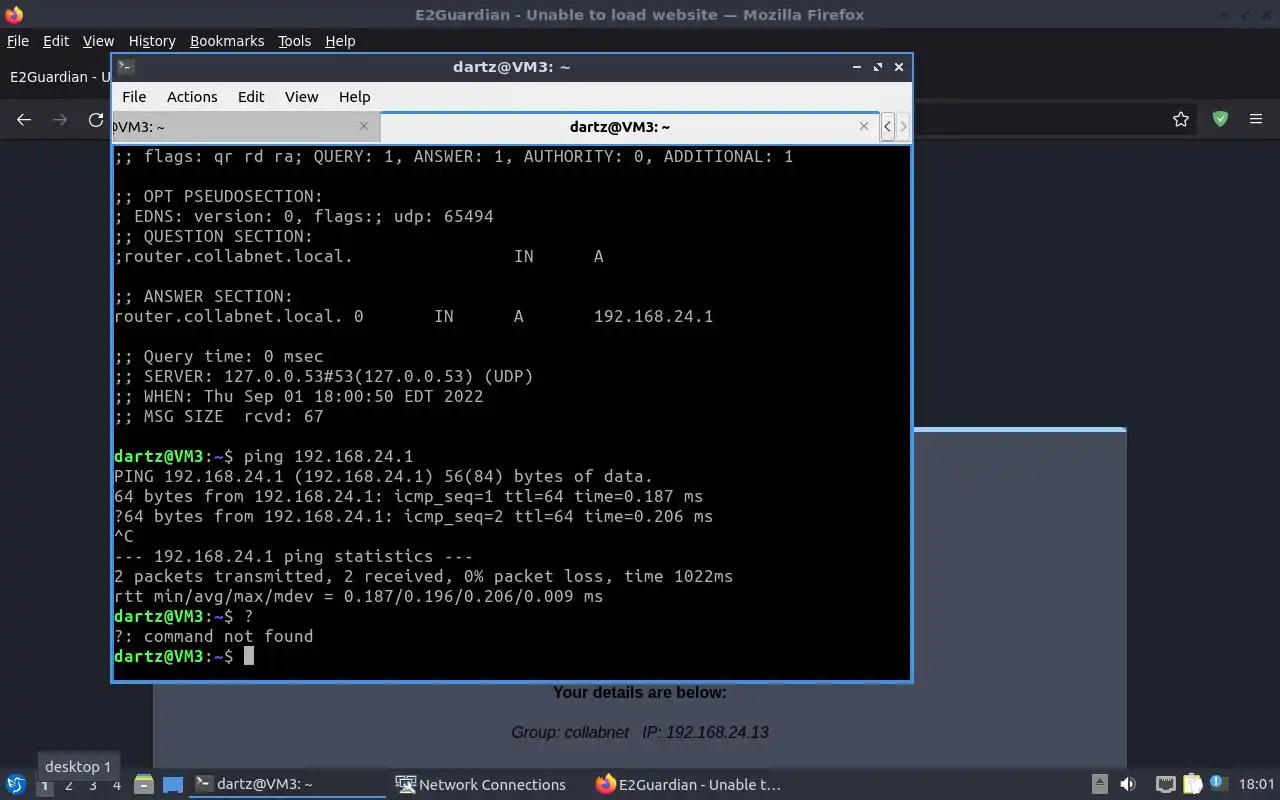Screen dimensions: 1280x800
Task: Click the Firefox logo in title bar
Action: click(14, 15)
